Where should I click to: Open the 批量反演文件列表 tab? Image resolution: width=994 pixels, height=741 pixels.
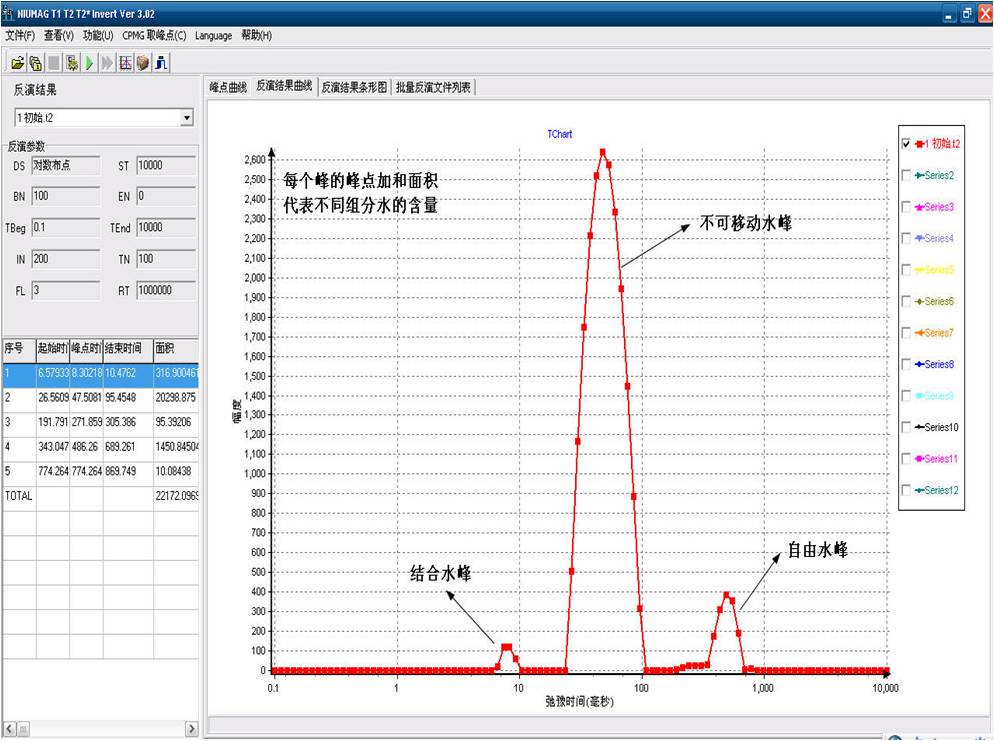click(433, 87)
